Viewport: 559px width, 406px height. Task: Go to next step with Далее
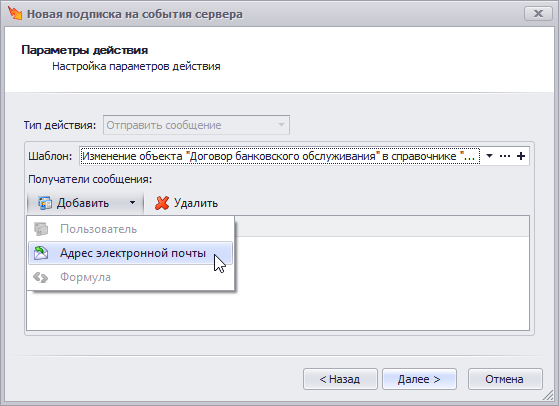pos(419,379)
